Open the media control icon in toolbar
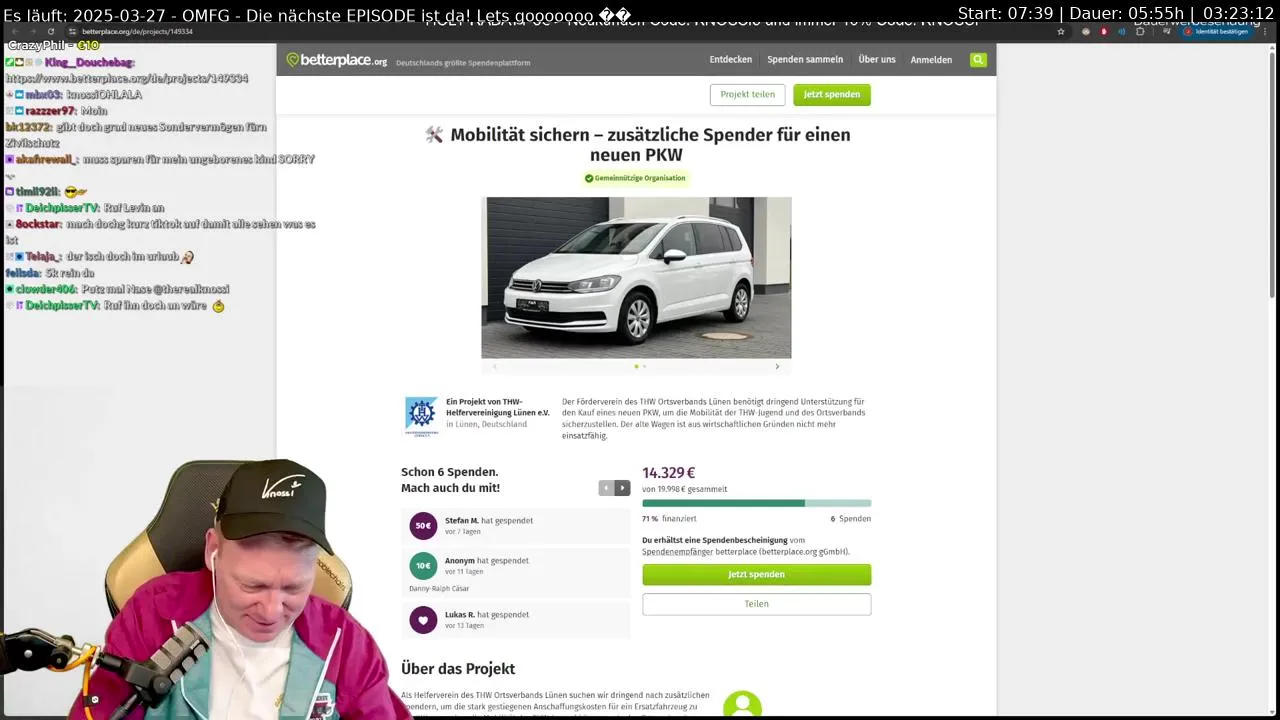 (x=1166, y=31)
